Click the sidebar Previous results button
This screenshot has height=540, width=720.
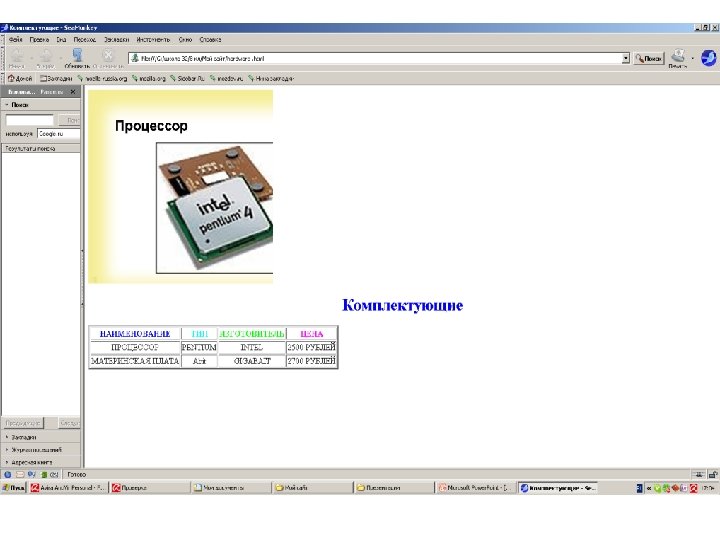pos(23,422)
